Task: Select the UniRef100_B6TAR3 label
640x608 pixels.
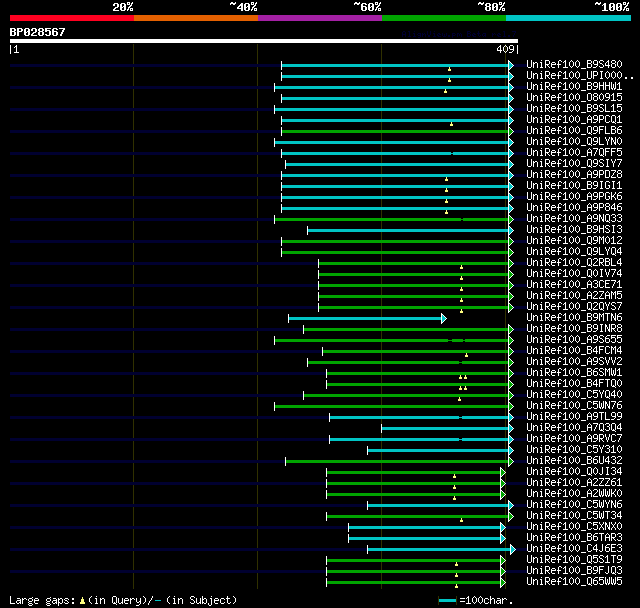Action: pyautogui.click(x=574, y=538)
